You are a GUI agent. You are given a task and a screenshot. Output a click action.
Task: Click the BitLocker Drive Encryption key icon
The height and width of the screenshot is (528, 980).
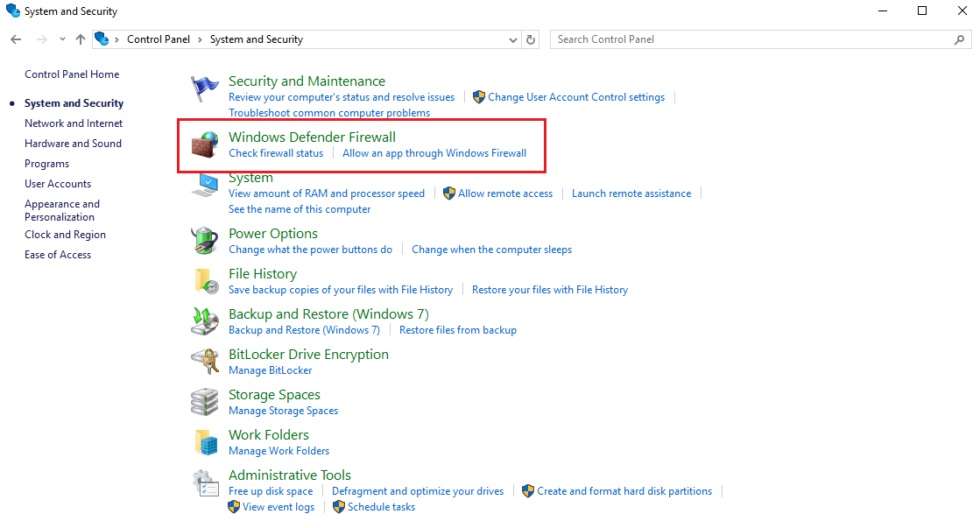pyautogui.click(x=205, y=361)
